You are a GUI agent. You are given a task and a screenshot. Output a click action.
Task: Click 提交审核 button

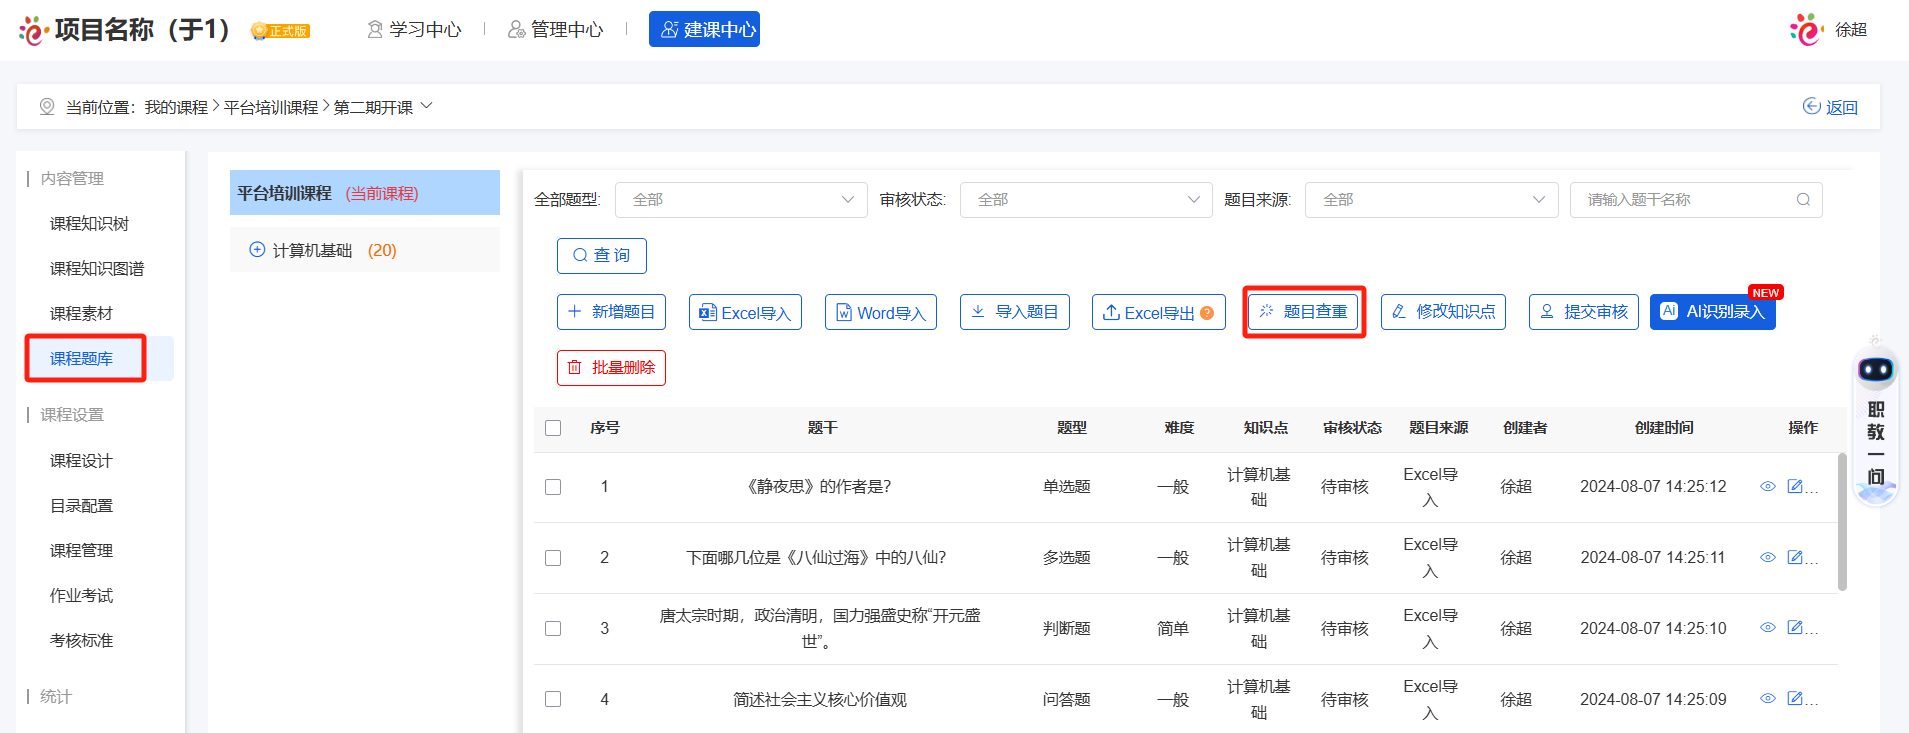pyautogui.click(x=1584, y=312)
